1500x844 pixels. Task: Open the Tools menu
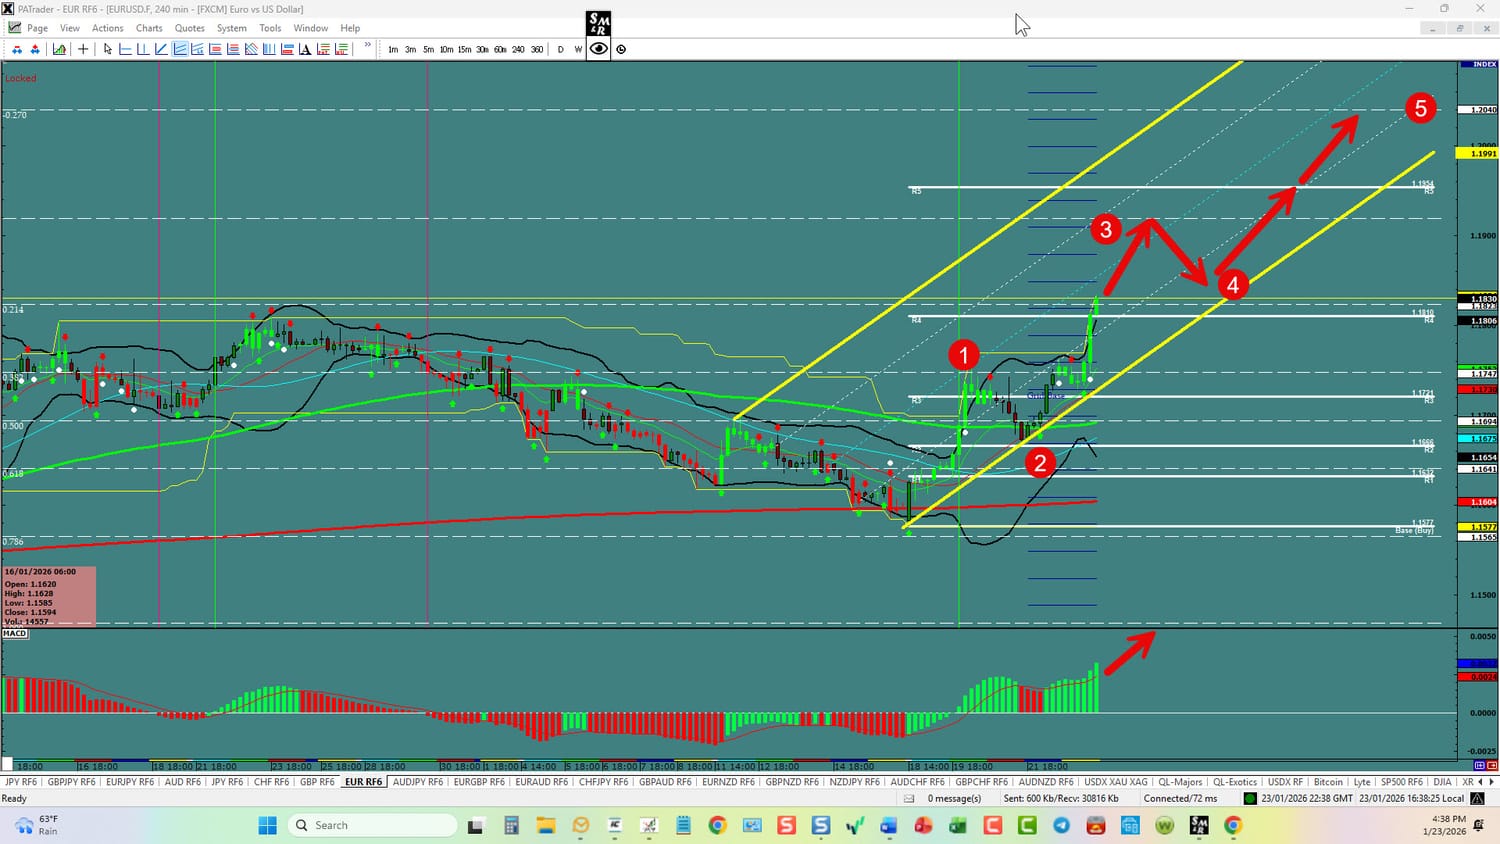tap(270, 28)
